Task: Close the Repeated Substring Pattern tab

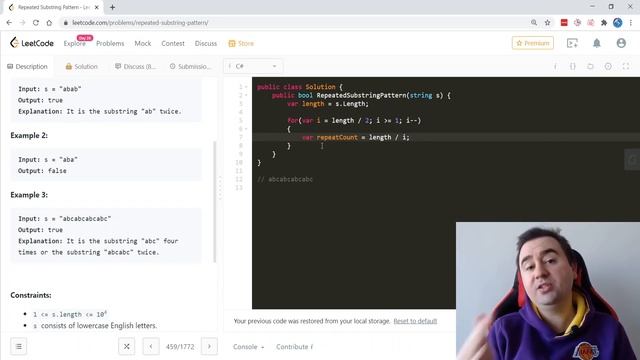Action: pos(97,7)
